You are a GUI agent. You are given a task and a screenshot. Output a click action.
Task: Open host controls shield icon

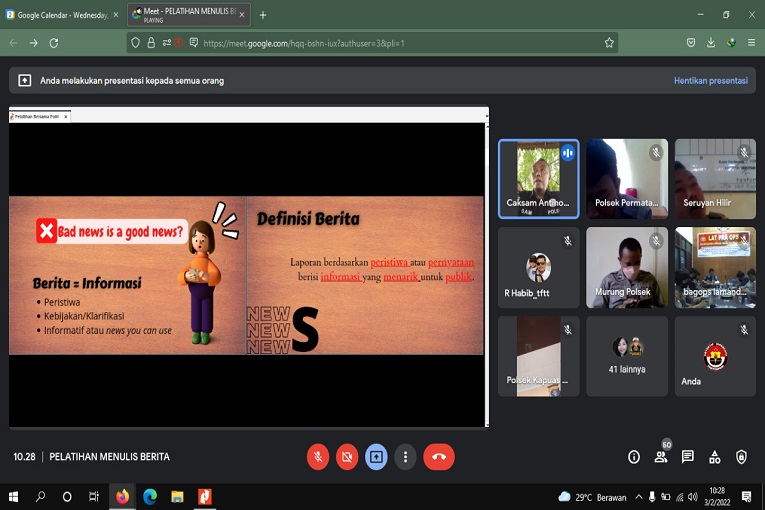pyautogui.click(x=741, y=457)
